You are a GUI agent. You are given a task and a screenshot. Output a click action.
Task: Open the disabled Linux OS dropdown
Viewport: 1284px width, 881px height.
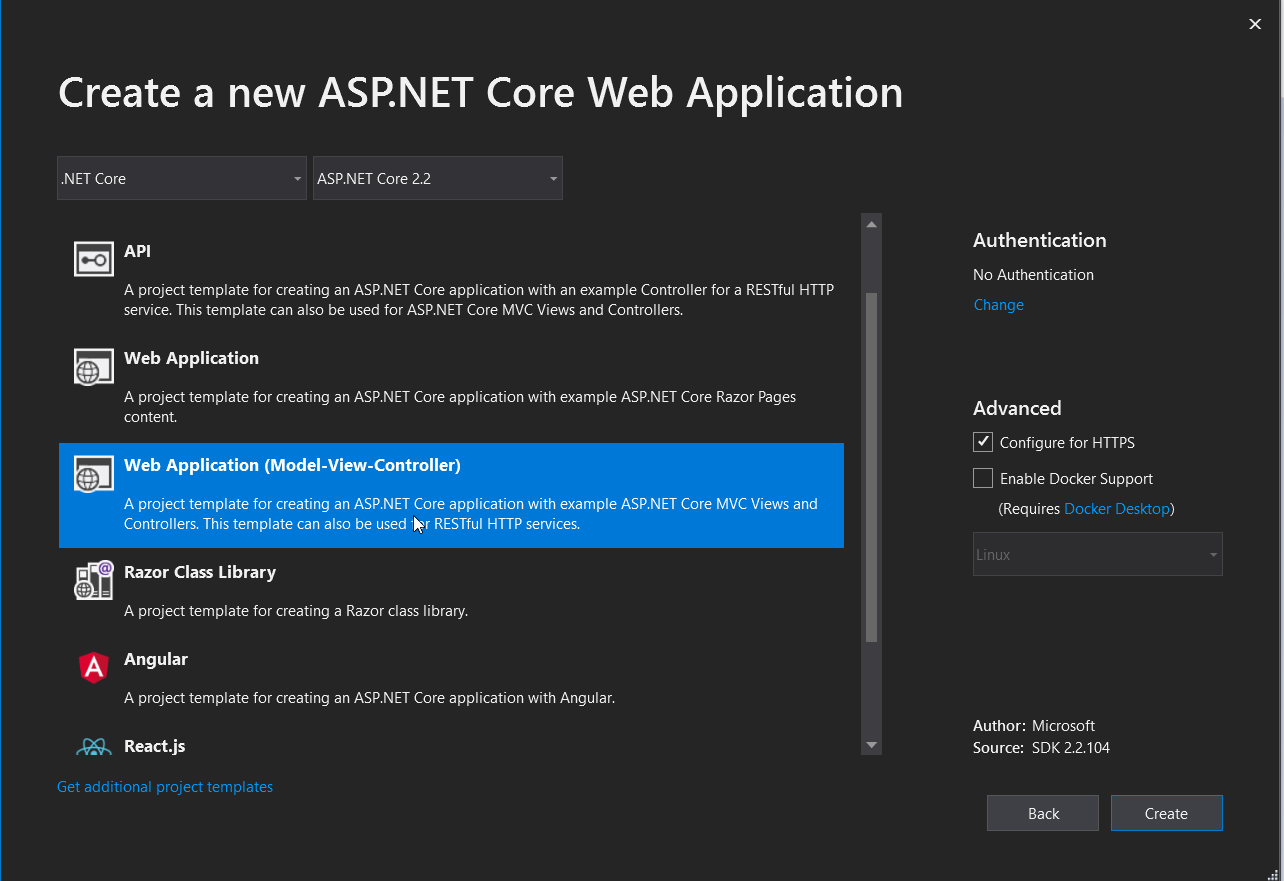pos(1097,554)
